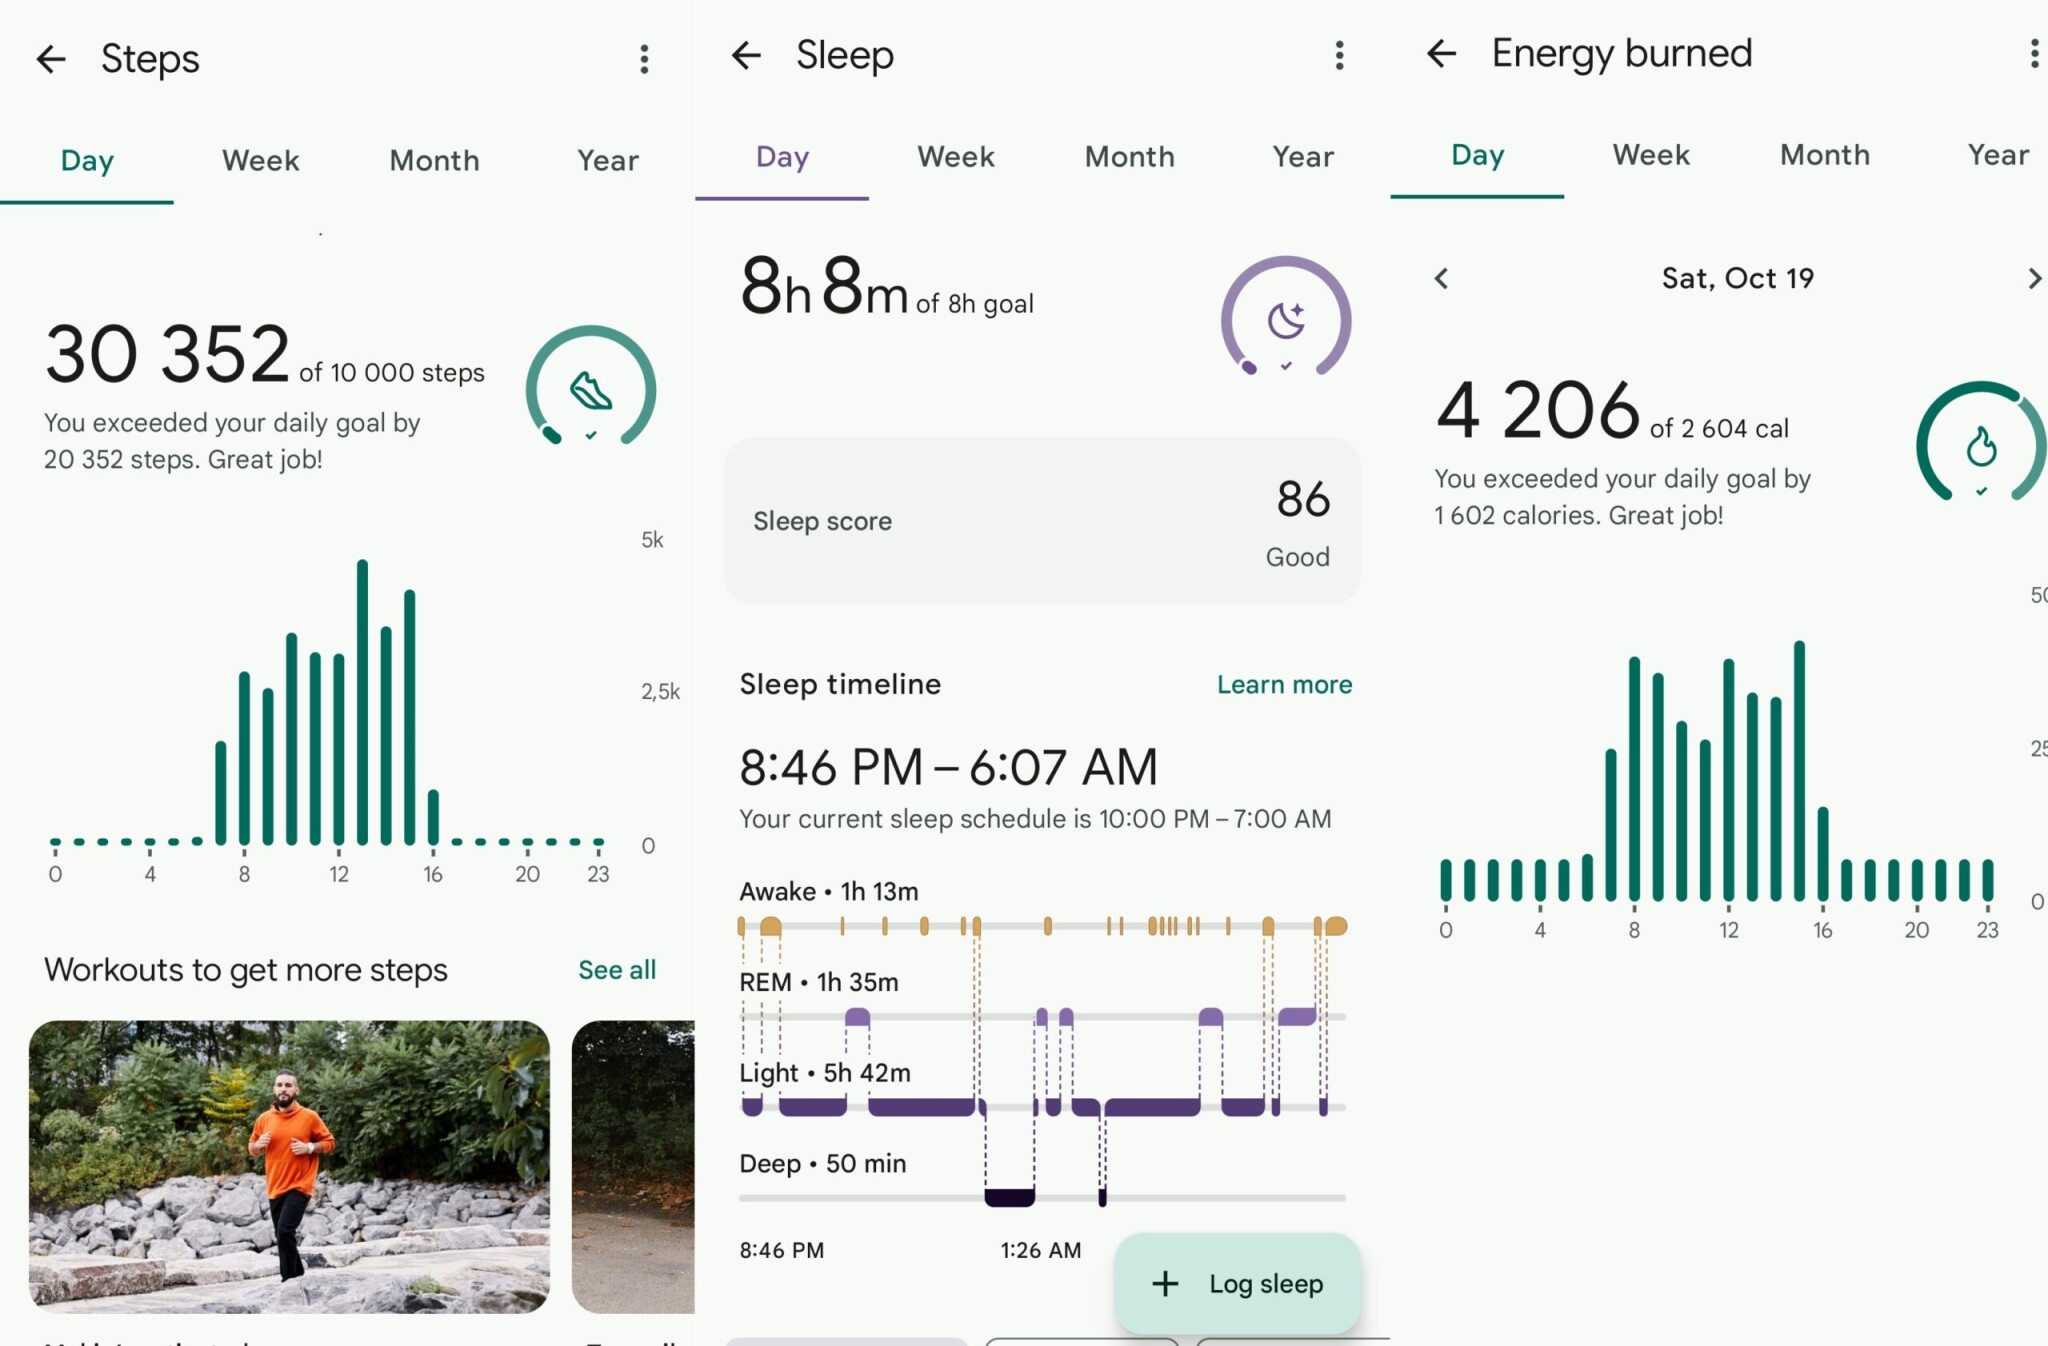This screenshot has height=1346, width=2048.
Task: Click the Sleep moon icon
Action: point(1288,317)
